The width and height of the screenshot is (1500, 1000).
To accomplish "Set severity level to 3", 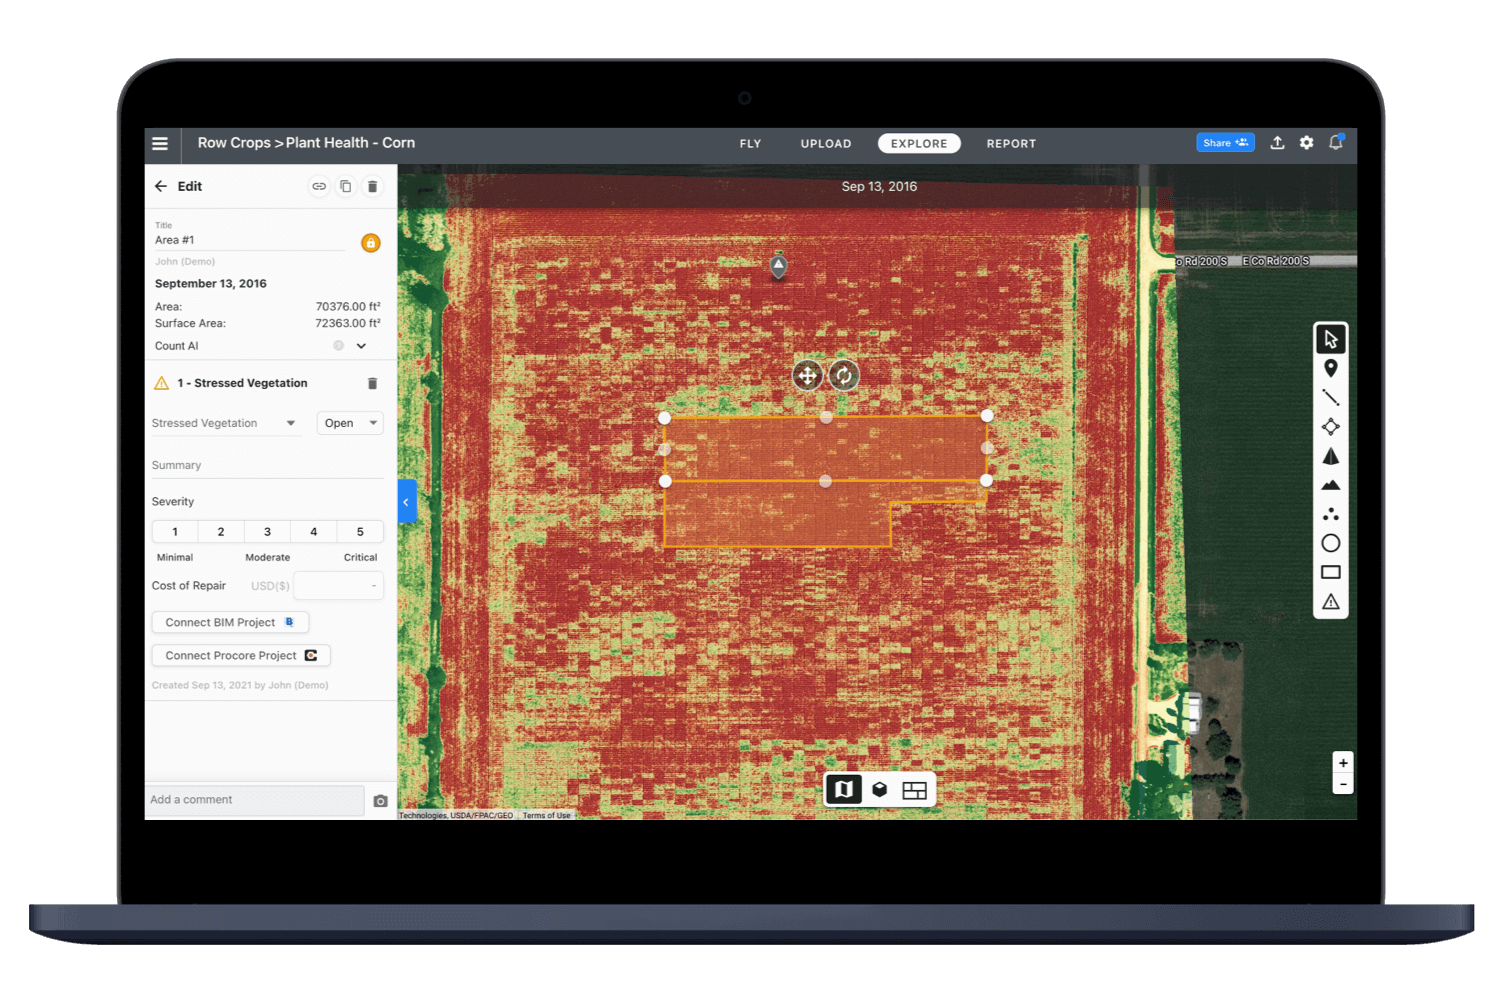I will (x=267, y=531).
